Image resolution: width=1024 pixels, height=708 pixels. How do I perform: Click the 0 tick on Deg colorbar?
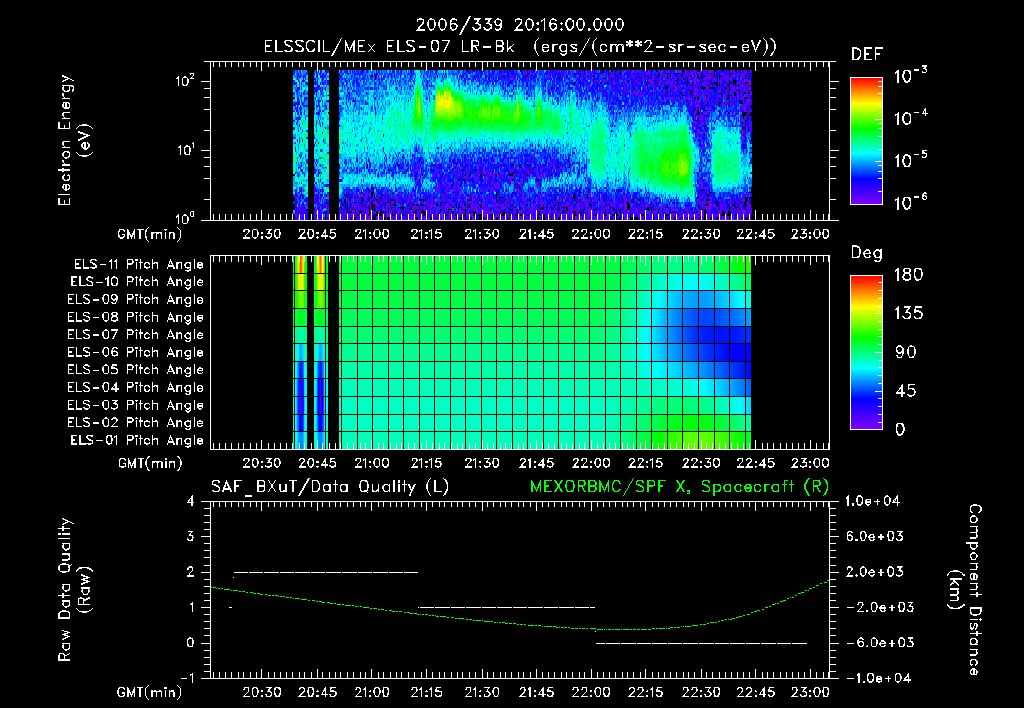tap(900, 430)
